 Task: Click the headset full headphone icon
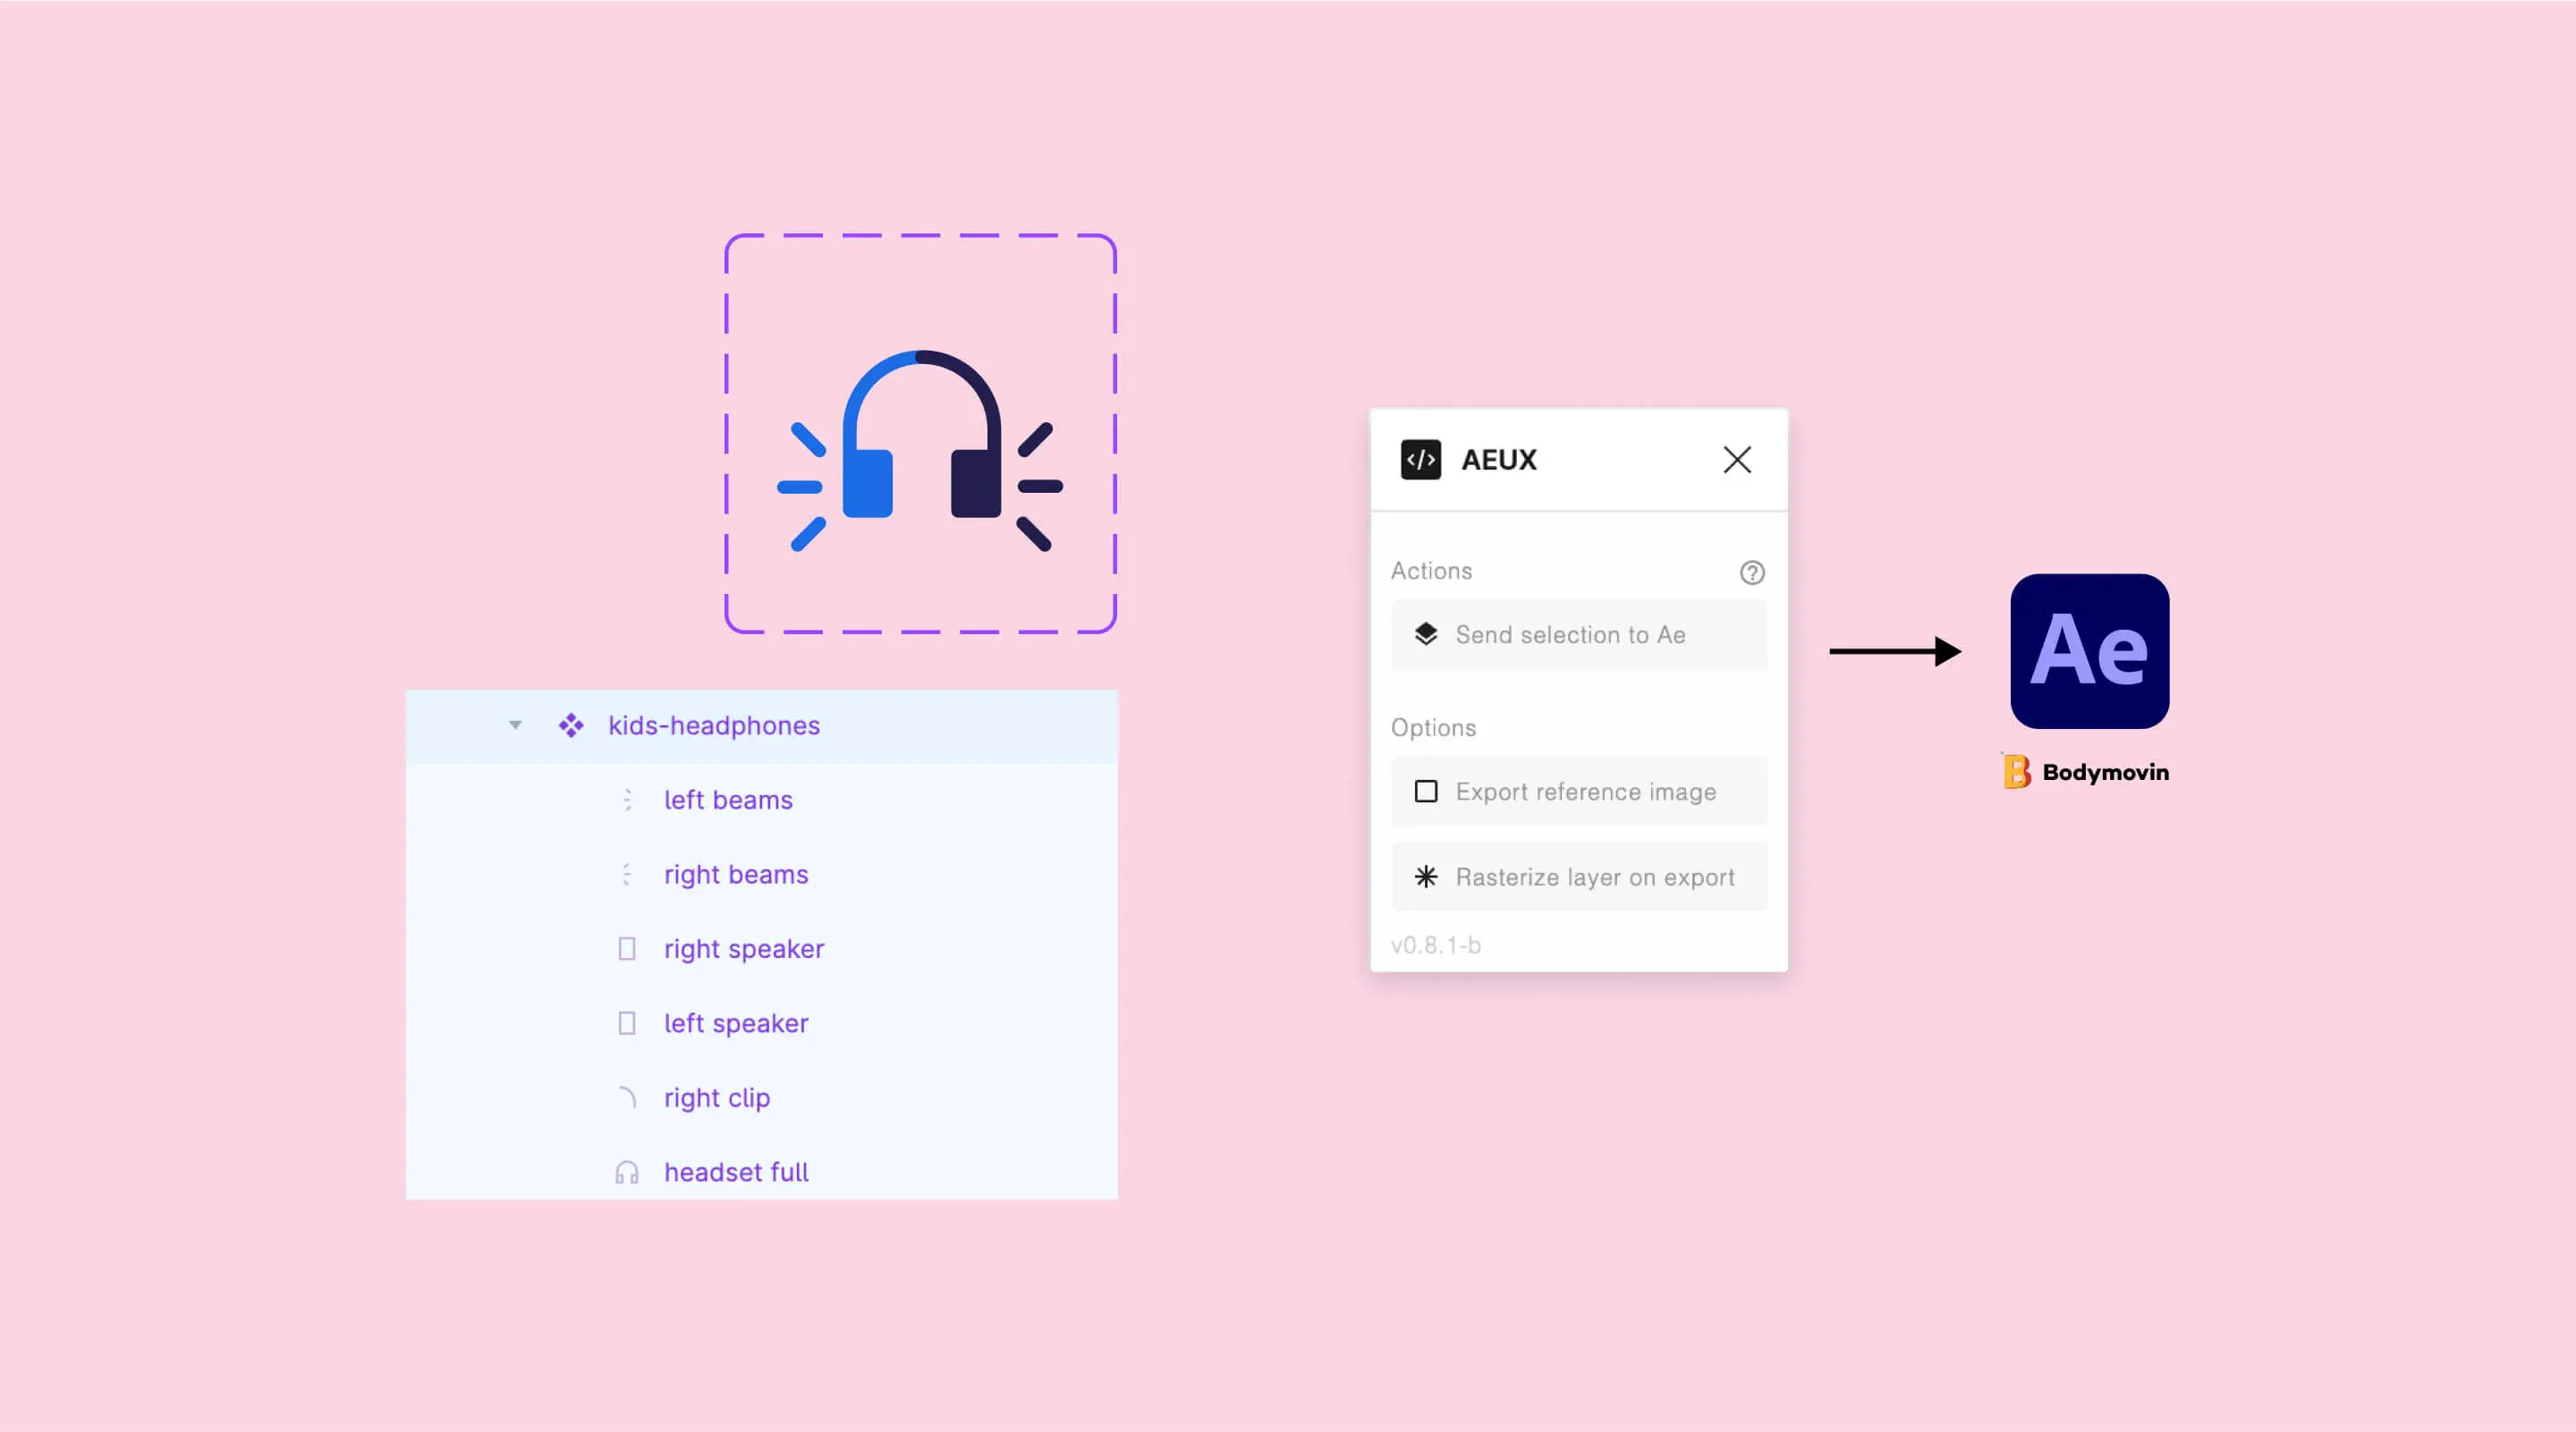627,1172
